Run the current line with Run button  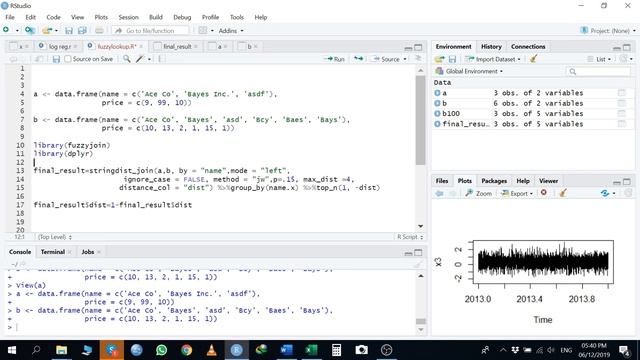point(334,59)
